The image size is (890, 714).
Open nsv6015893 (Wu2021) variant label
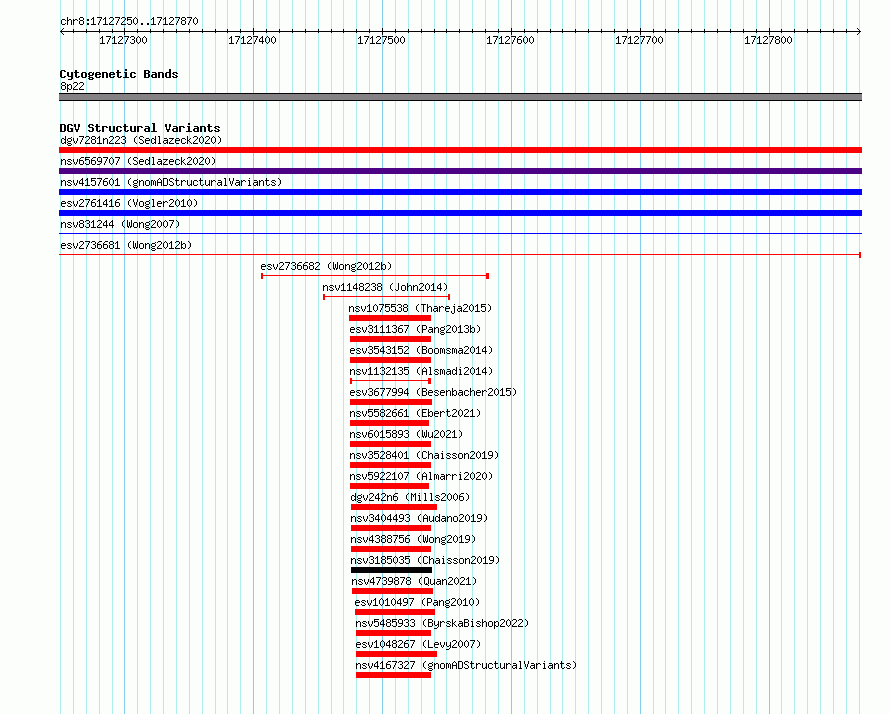406,434
